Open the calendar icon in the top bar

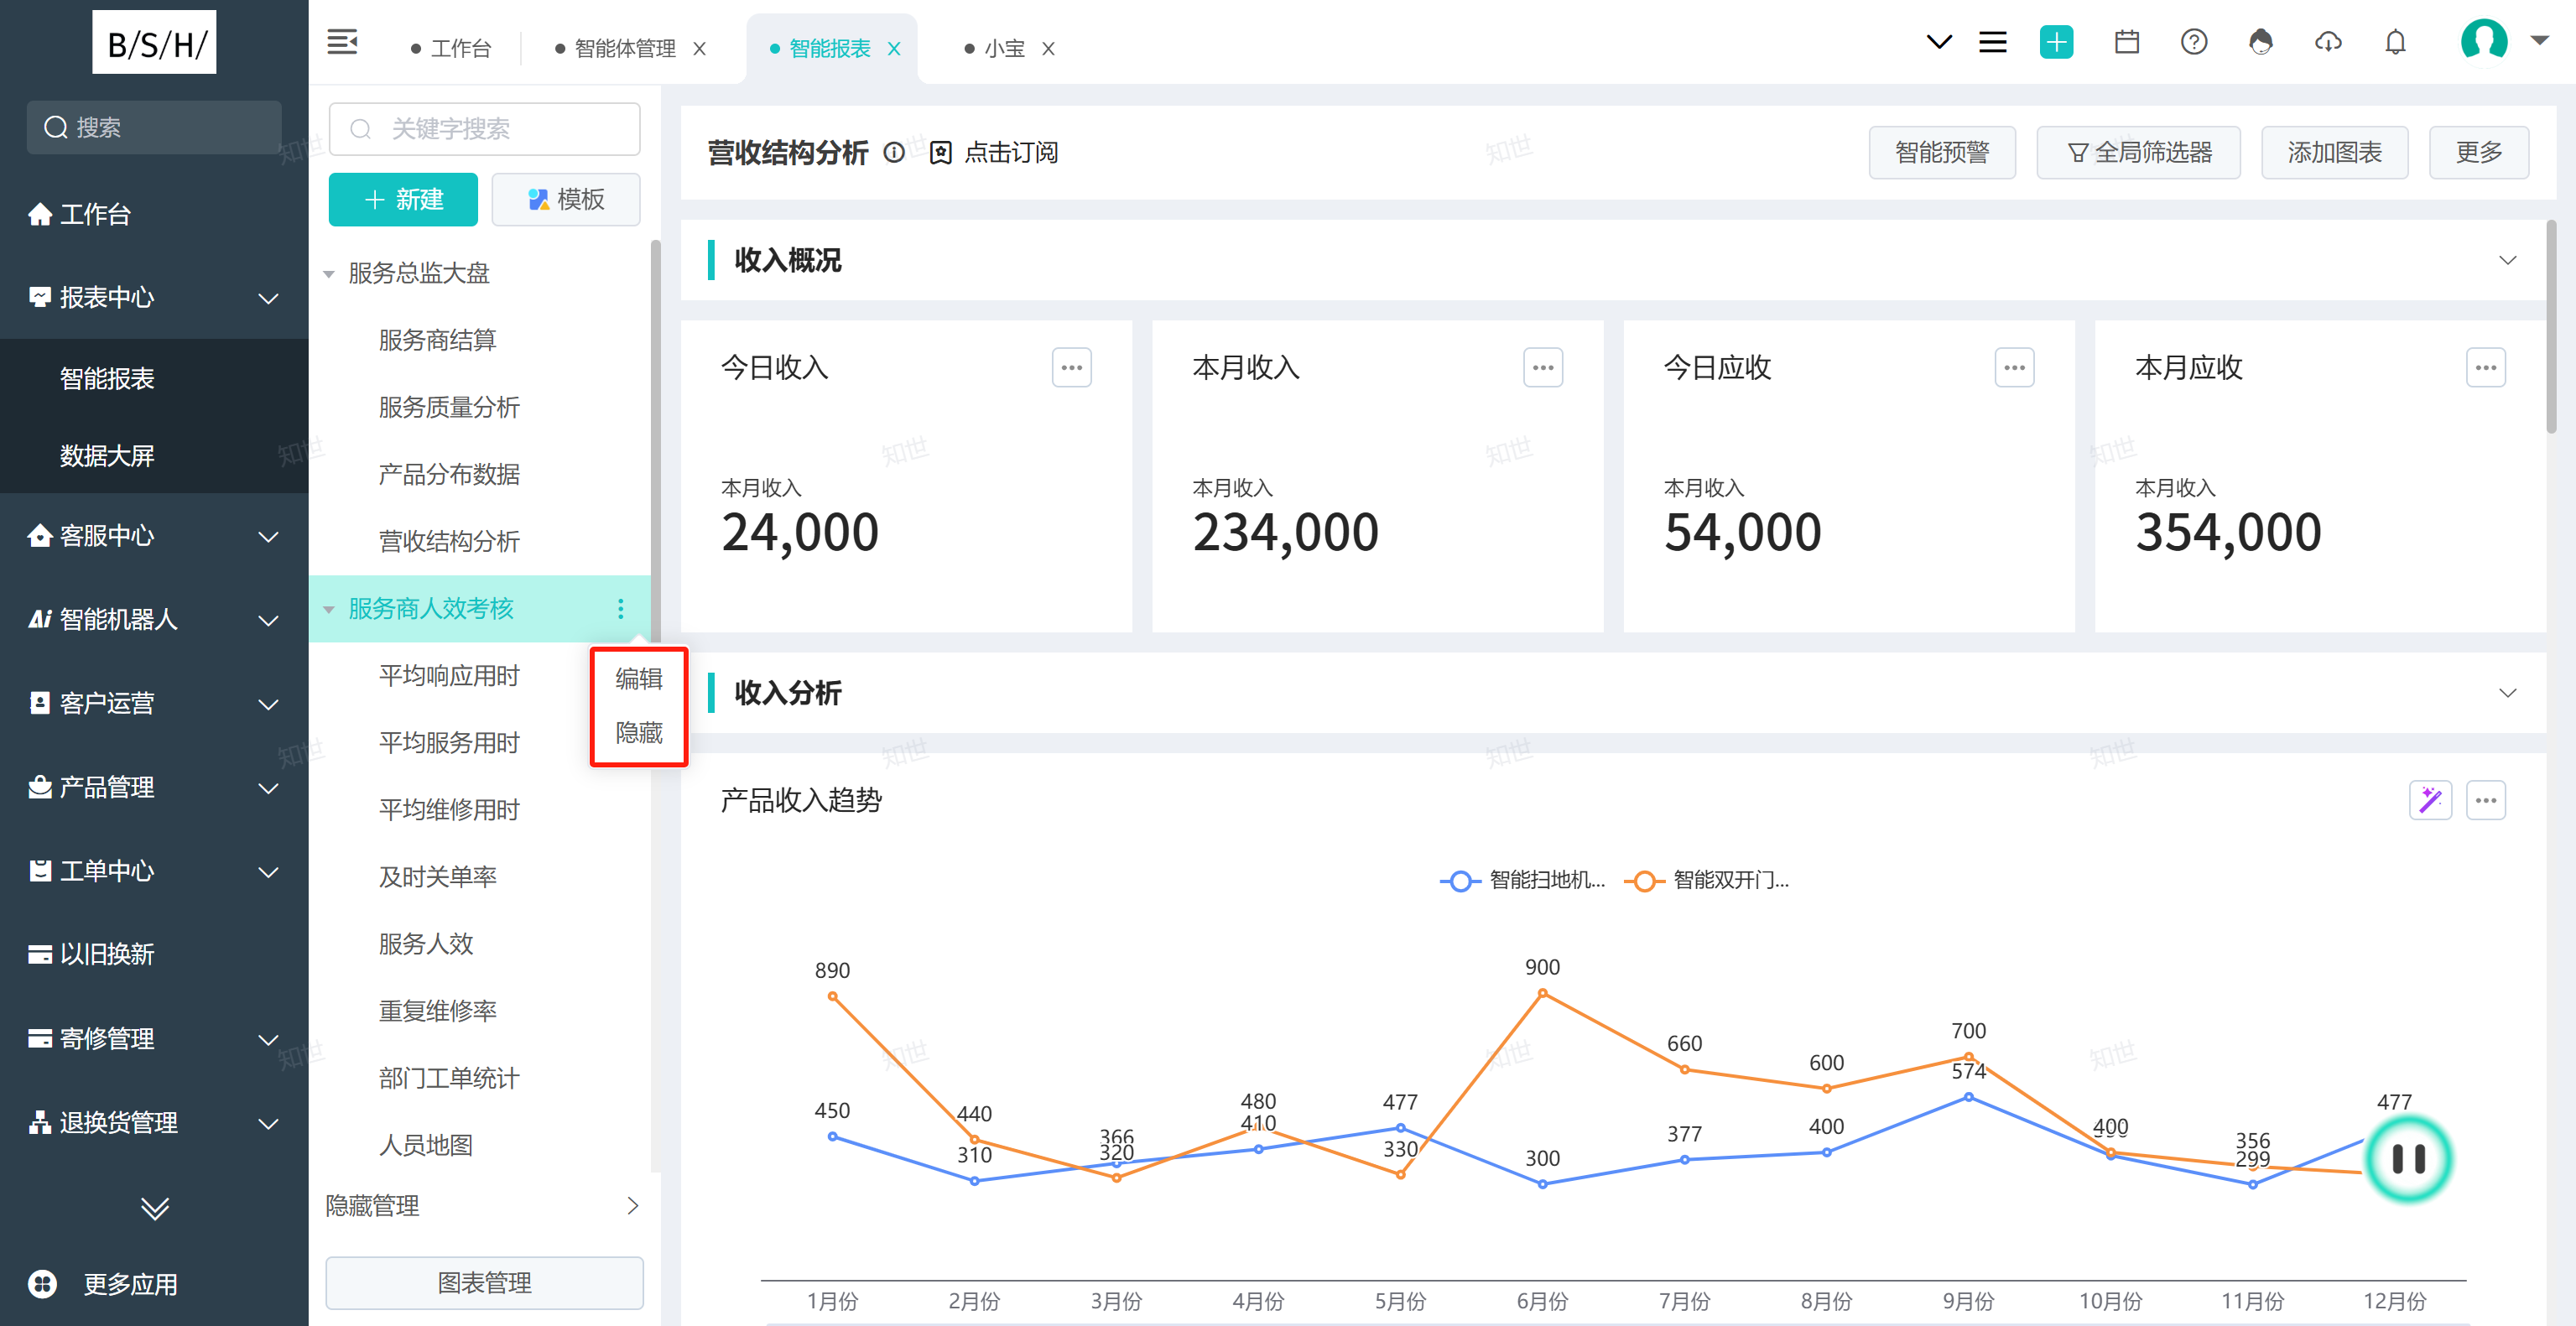[2127, 42]
